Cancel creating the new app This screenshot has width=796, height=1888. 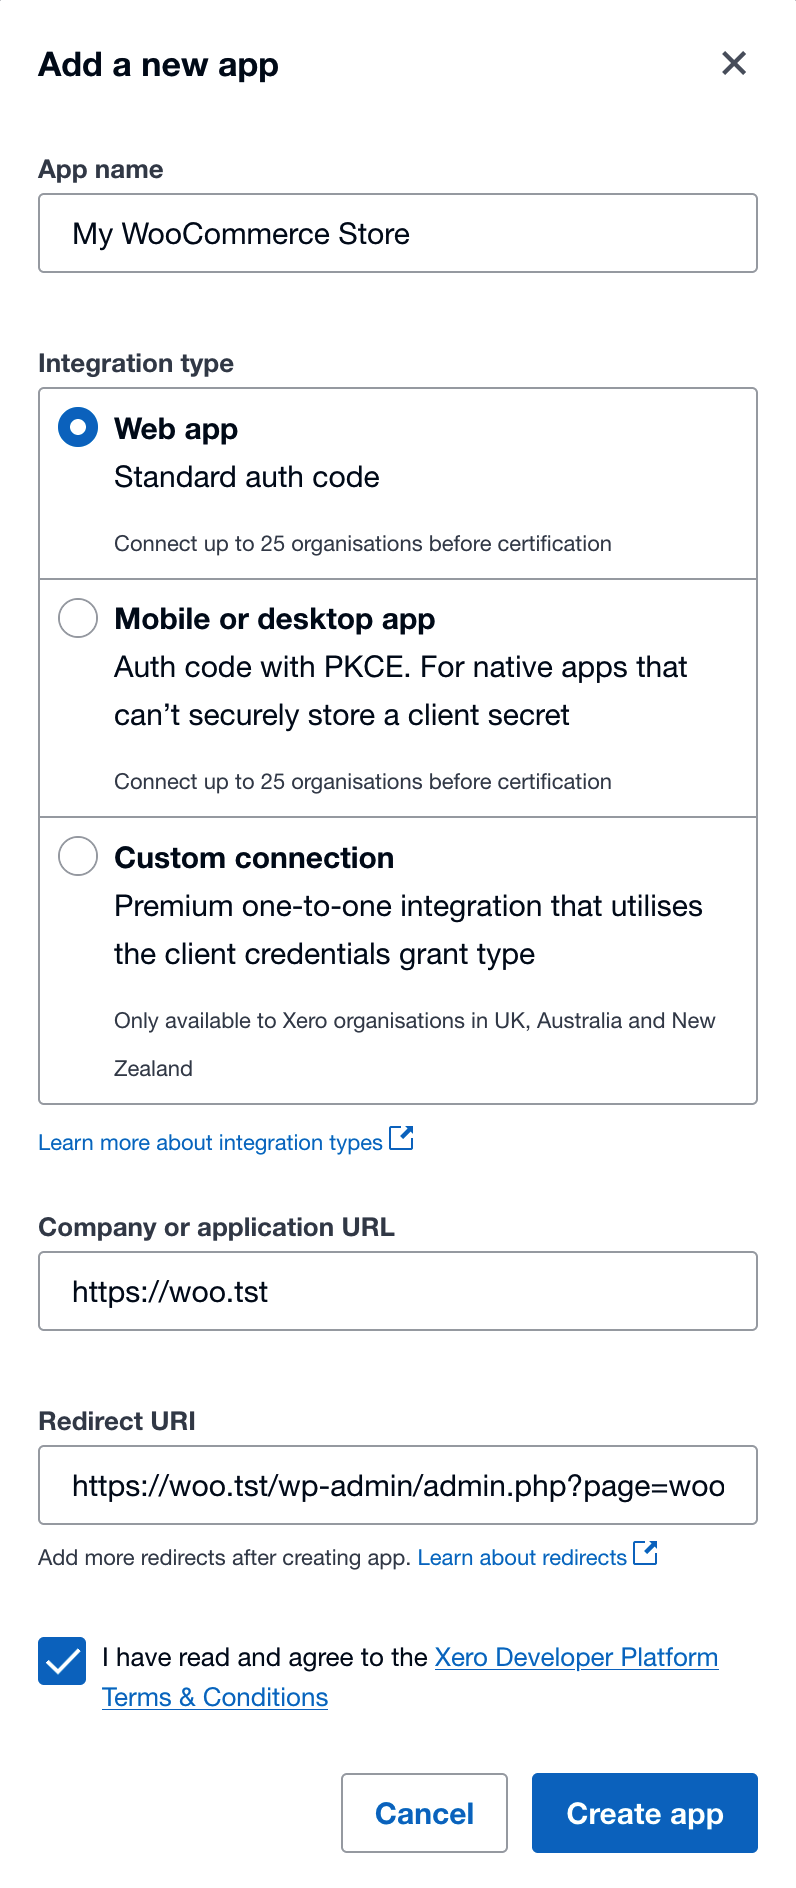click(x=424, y=1813)
